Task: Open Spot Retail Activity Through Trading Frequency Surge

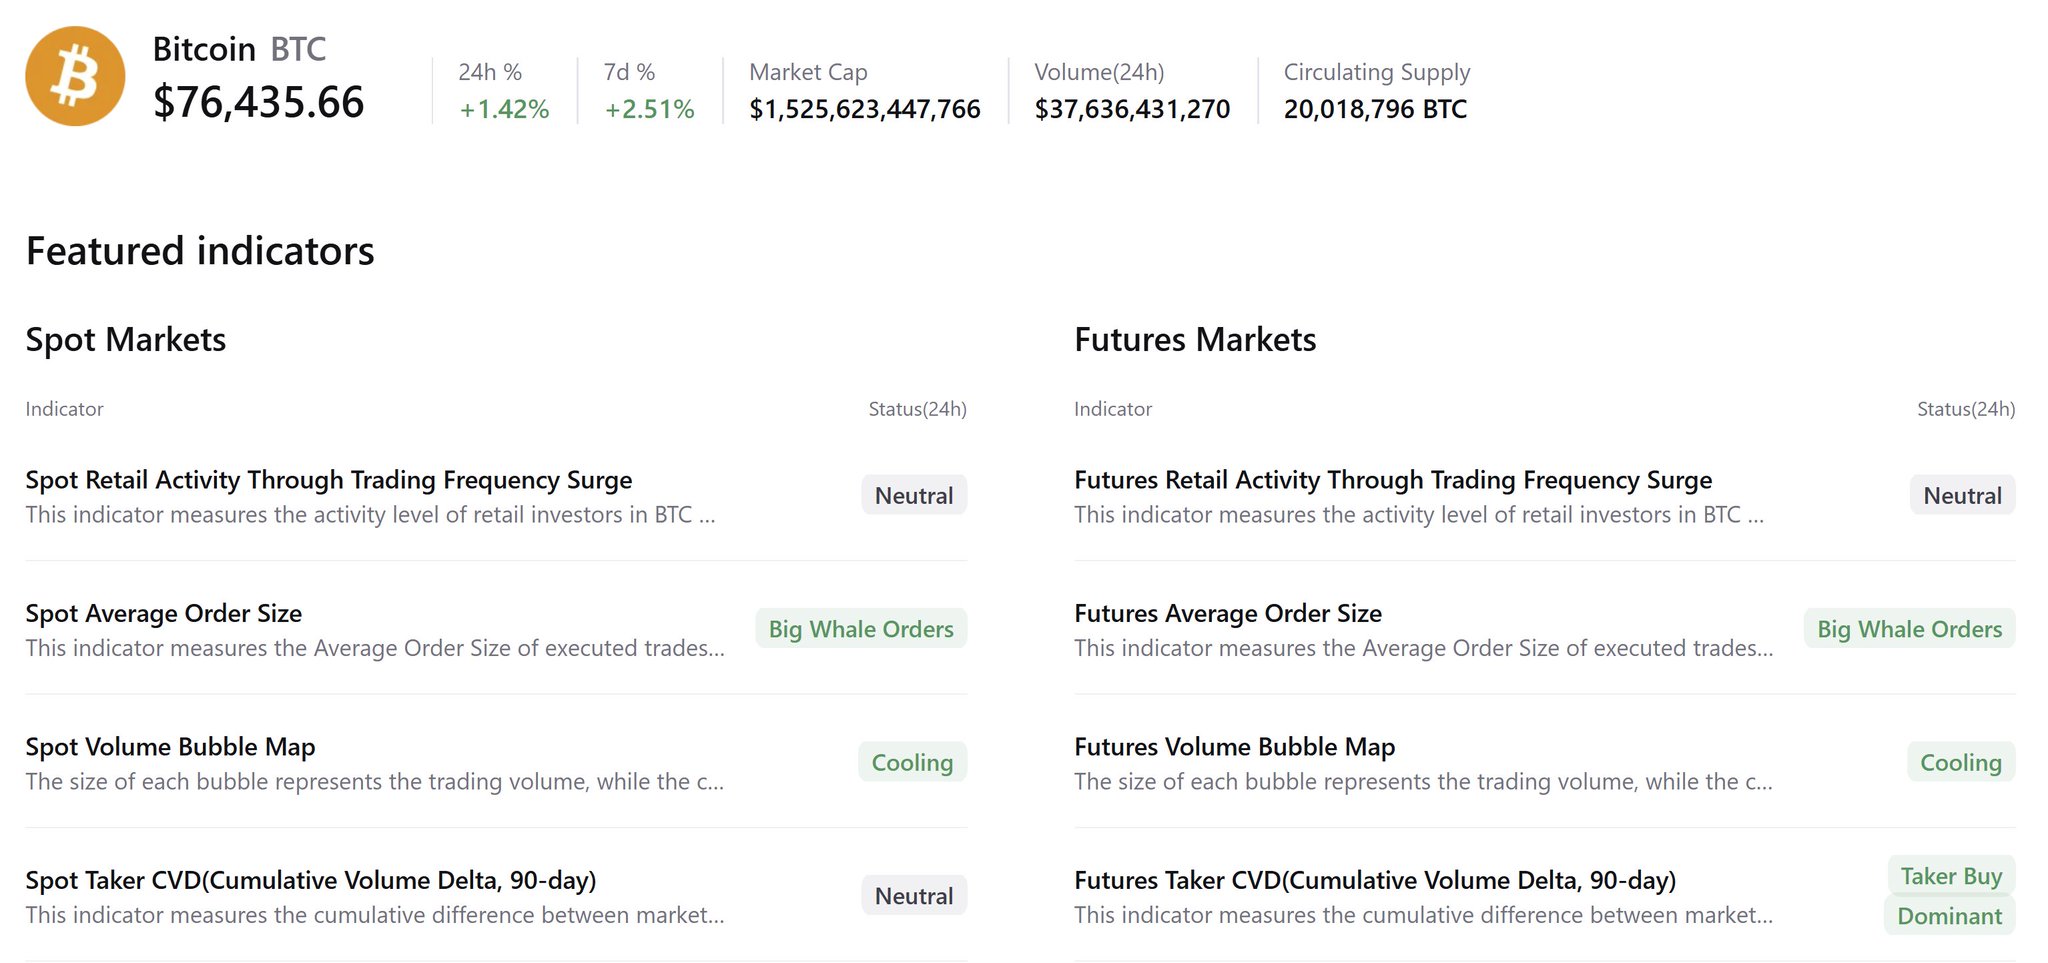Action: [x=328, y=480]
